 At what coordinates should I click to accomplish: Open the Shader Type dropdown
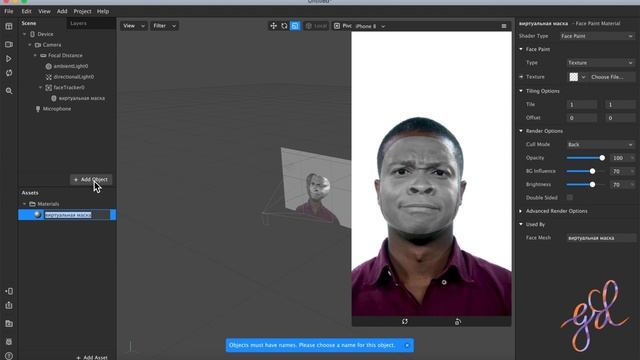coord(596,36)
